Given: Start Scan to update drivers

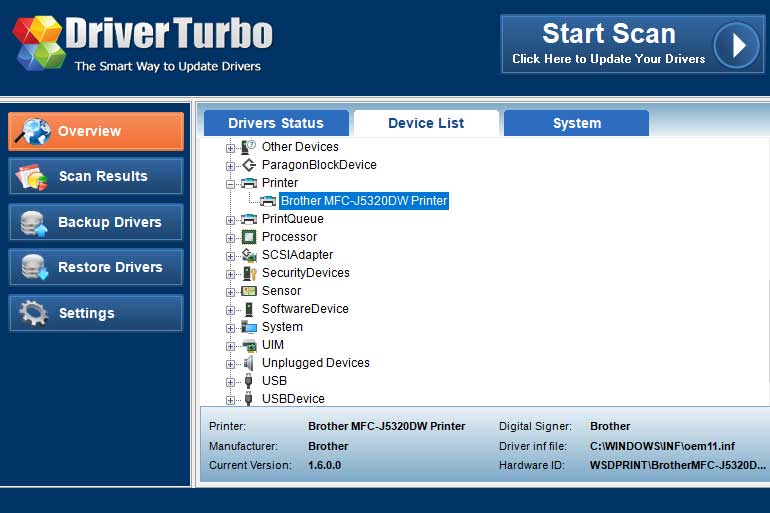Looking at the screenshot, I should click(632, 44).
